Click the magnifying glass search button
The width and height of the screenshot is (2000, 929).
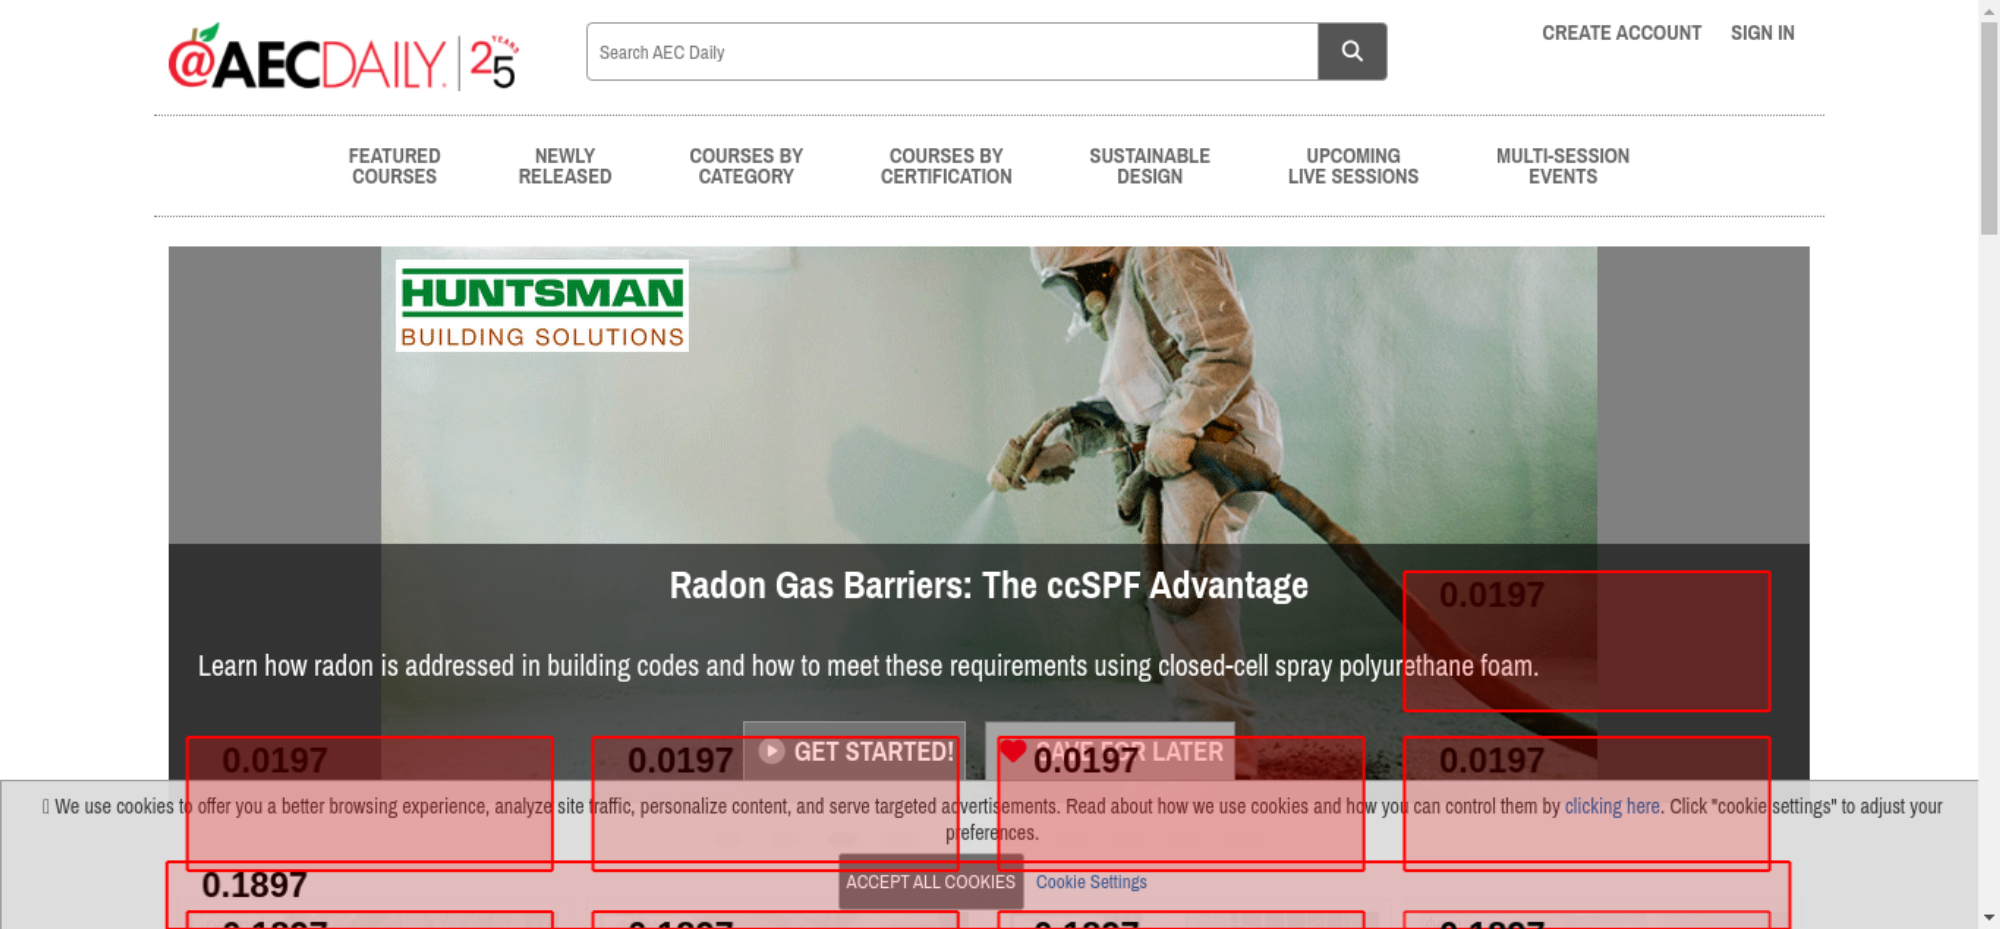click(1351, 51)
